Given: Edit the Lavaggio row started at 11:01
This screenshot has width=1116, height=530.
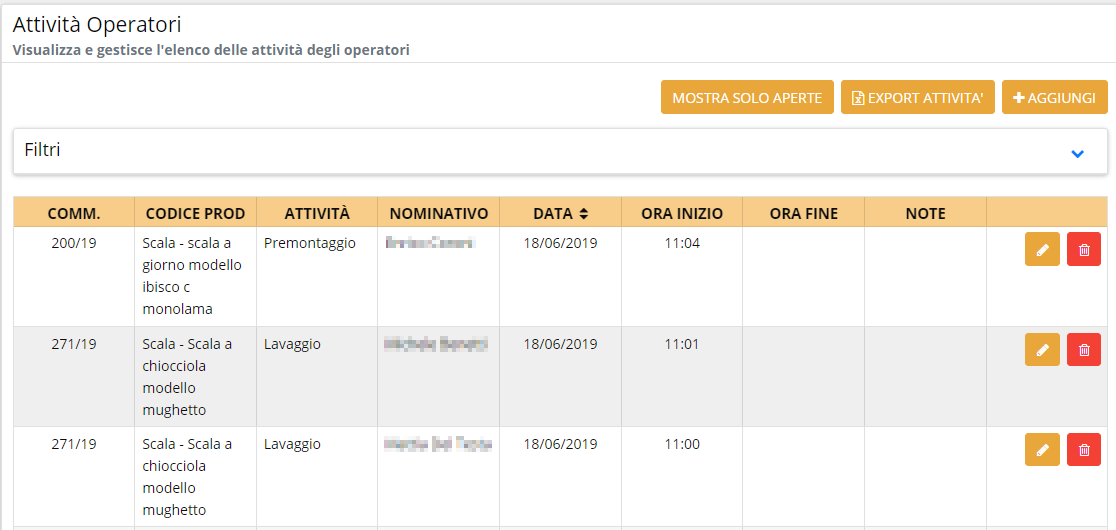Looking at the screenshot, I should tap(1042, 349).
